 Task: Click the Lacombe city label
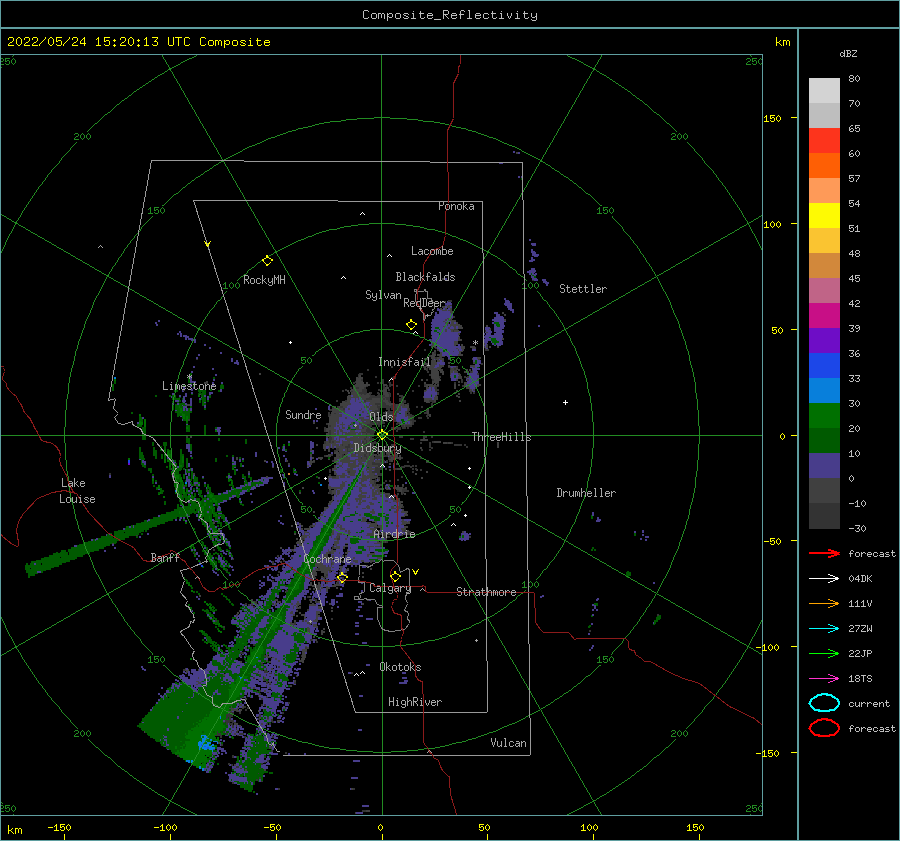[432, 251]
